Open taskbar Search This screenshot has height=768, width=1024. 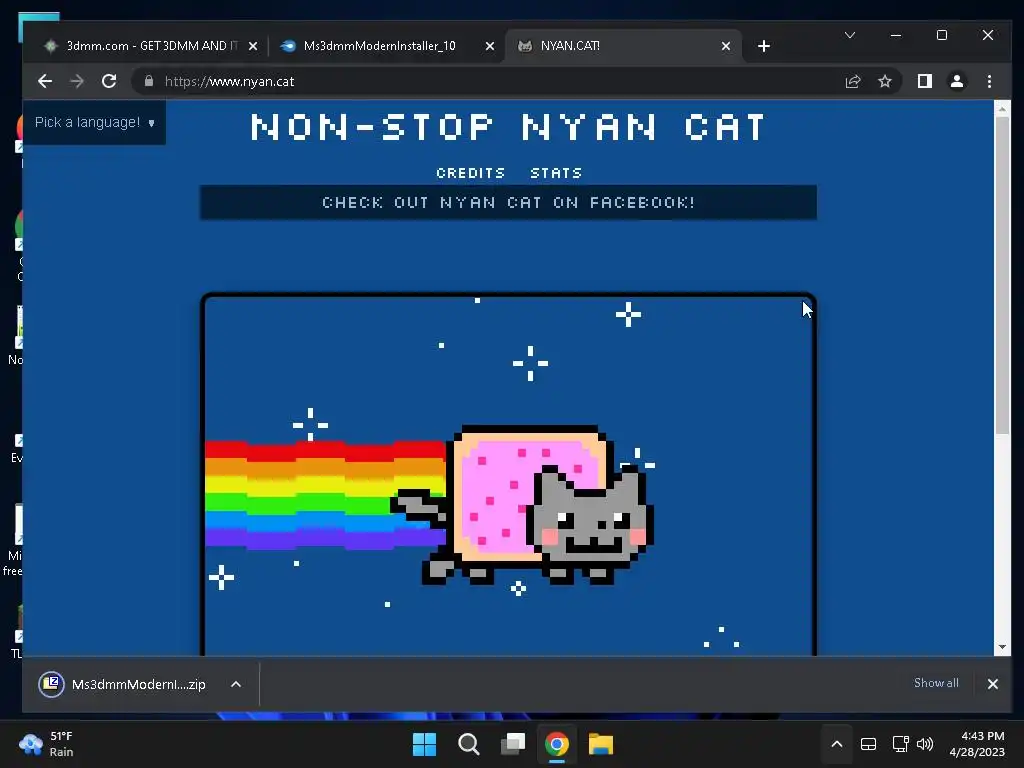point(468,744)
